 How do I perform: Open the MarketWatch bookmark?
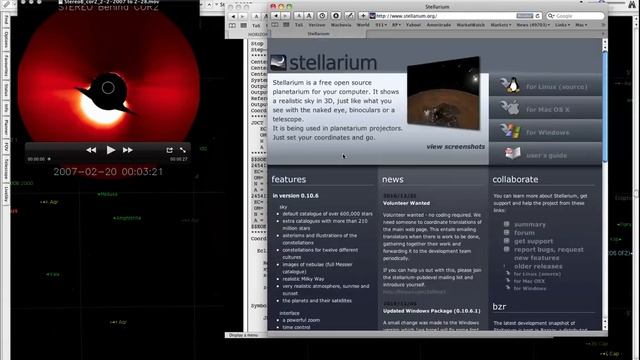470,25
